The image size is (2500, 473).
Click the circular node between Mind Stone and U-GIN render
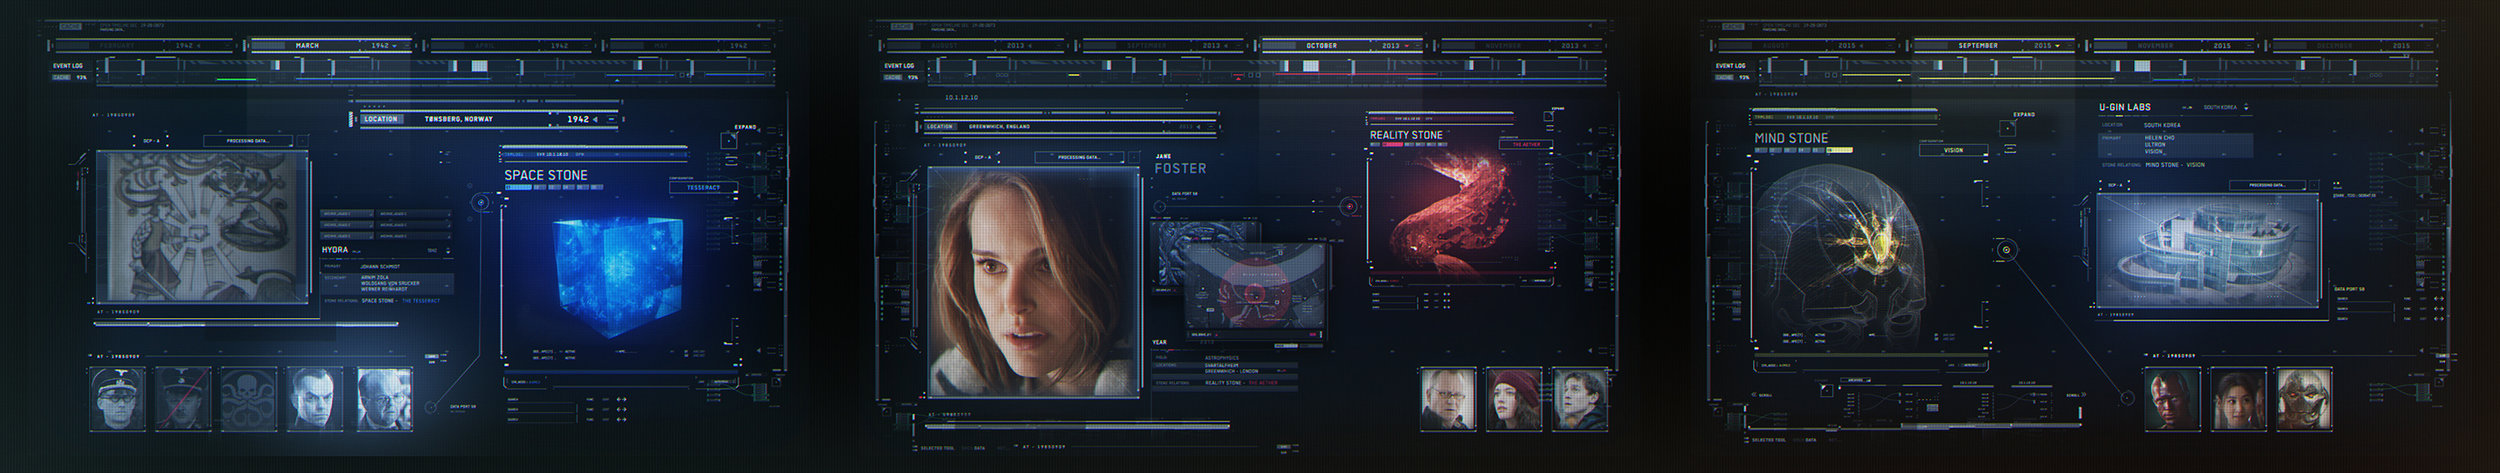2006,249
